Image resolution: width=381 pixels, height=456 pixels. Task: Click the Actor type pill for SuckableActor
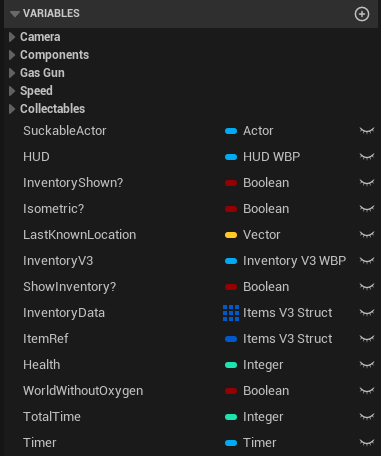(x=231, y=131)
